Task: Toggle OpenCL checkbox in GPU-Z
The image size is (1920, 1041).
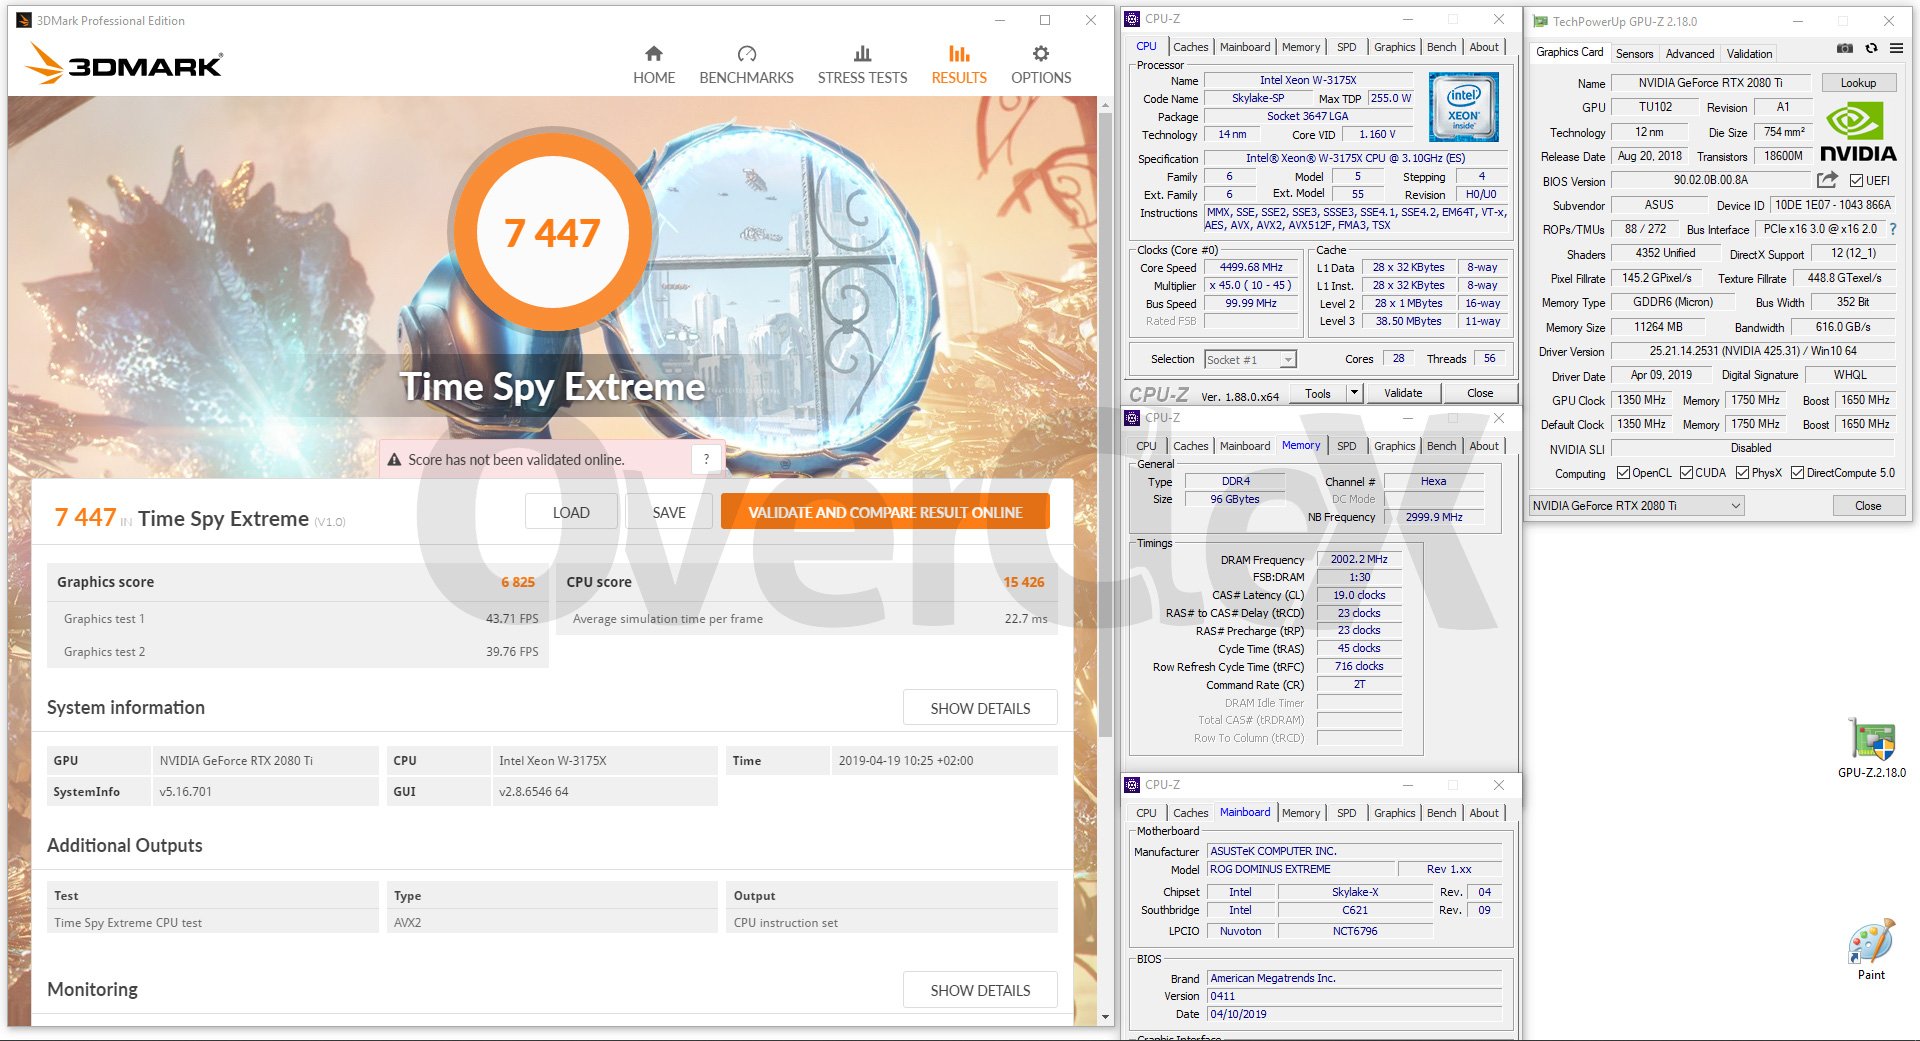Action: (1623, 473)
